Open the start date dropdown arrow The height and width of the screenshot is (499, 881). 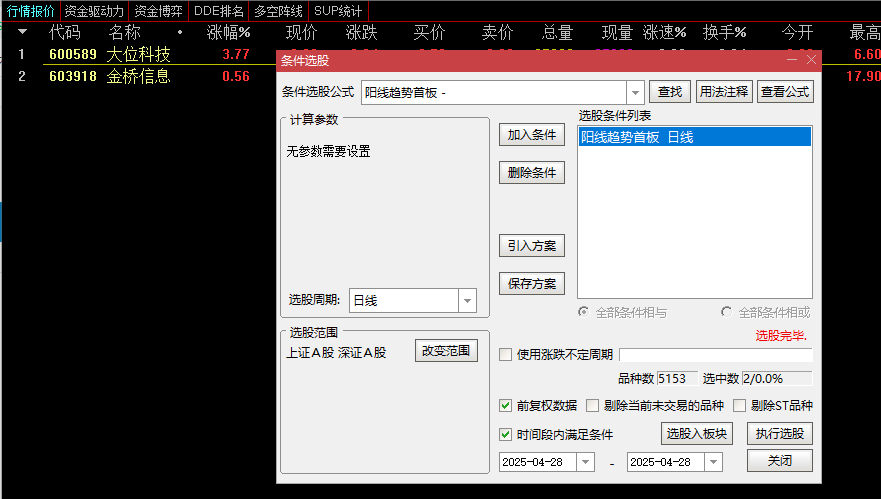pyautogui.click(x=585, y=462)
